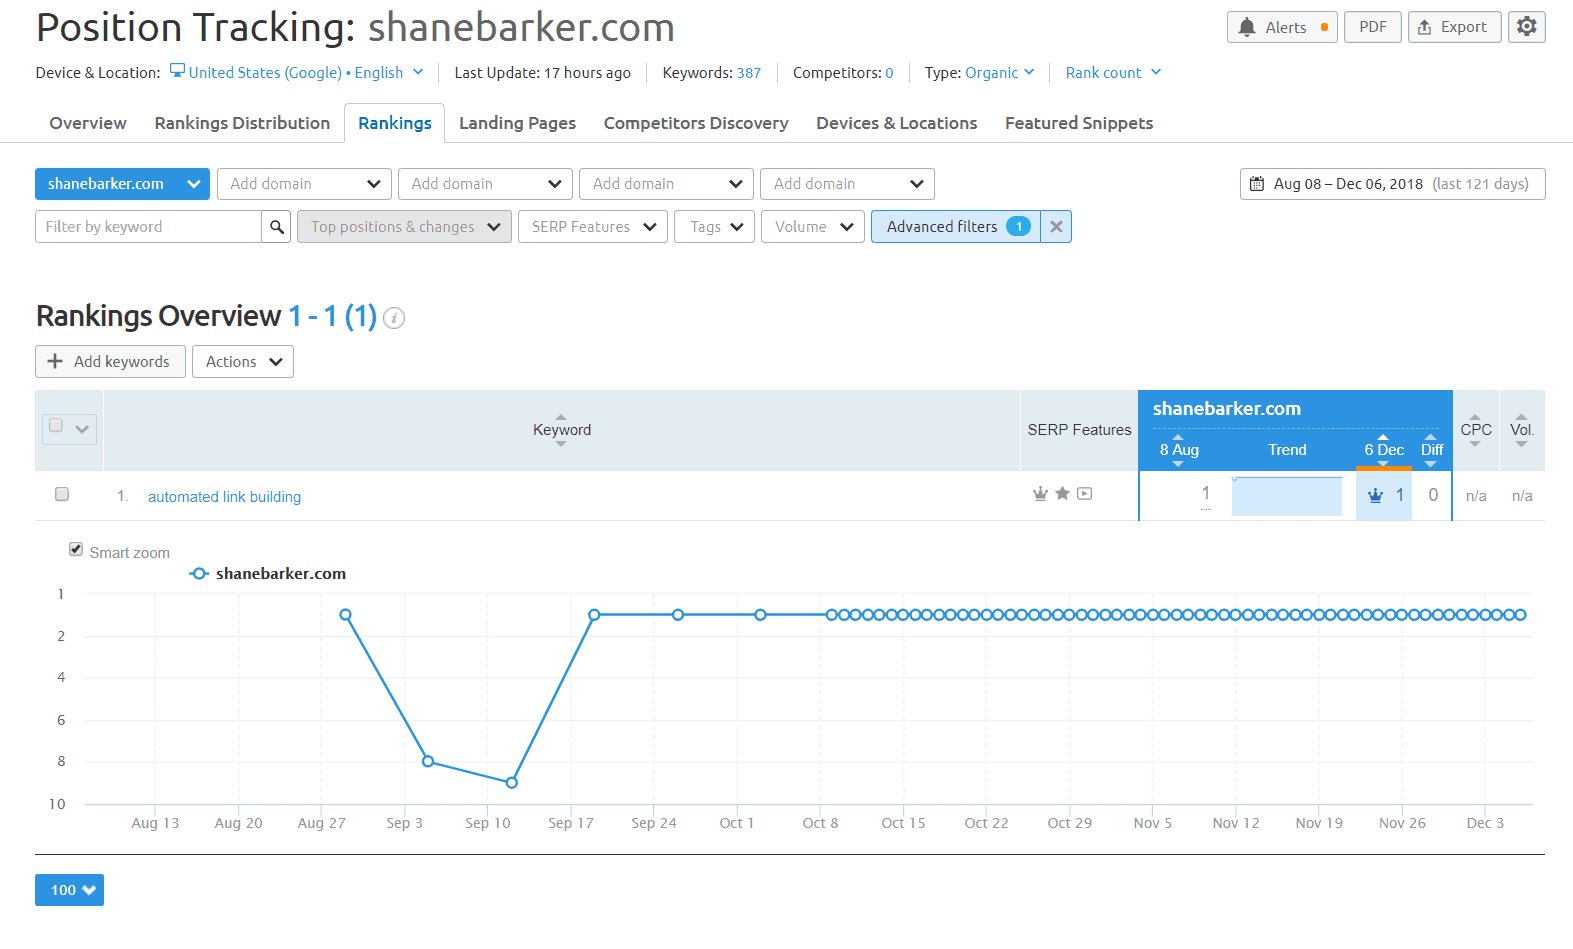This screenshot has height=949, width=1573.
Task: Switch to the Landing Pages tab
Action: pos(517,123)
